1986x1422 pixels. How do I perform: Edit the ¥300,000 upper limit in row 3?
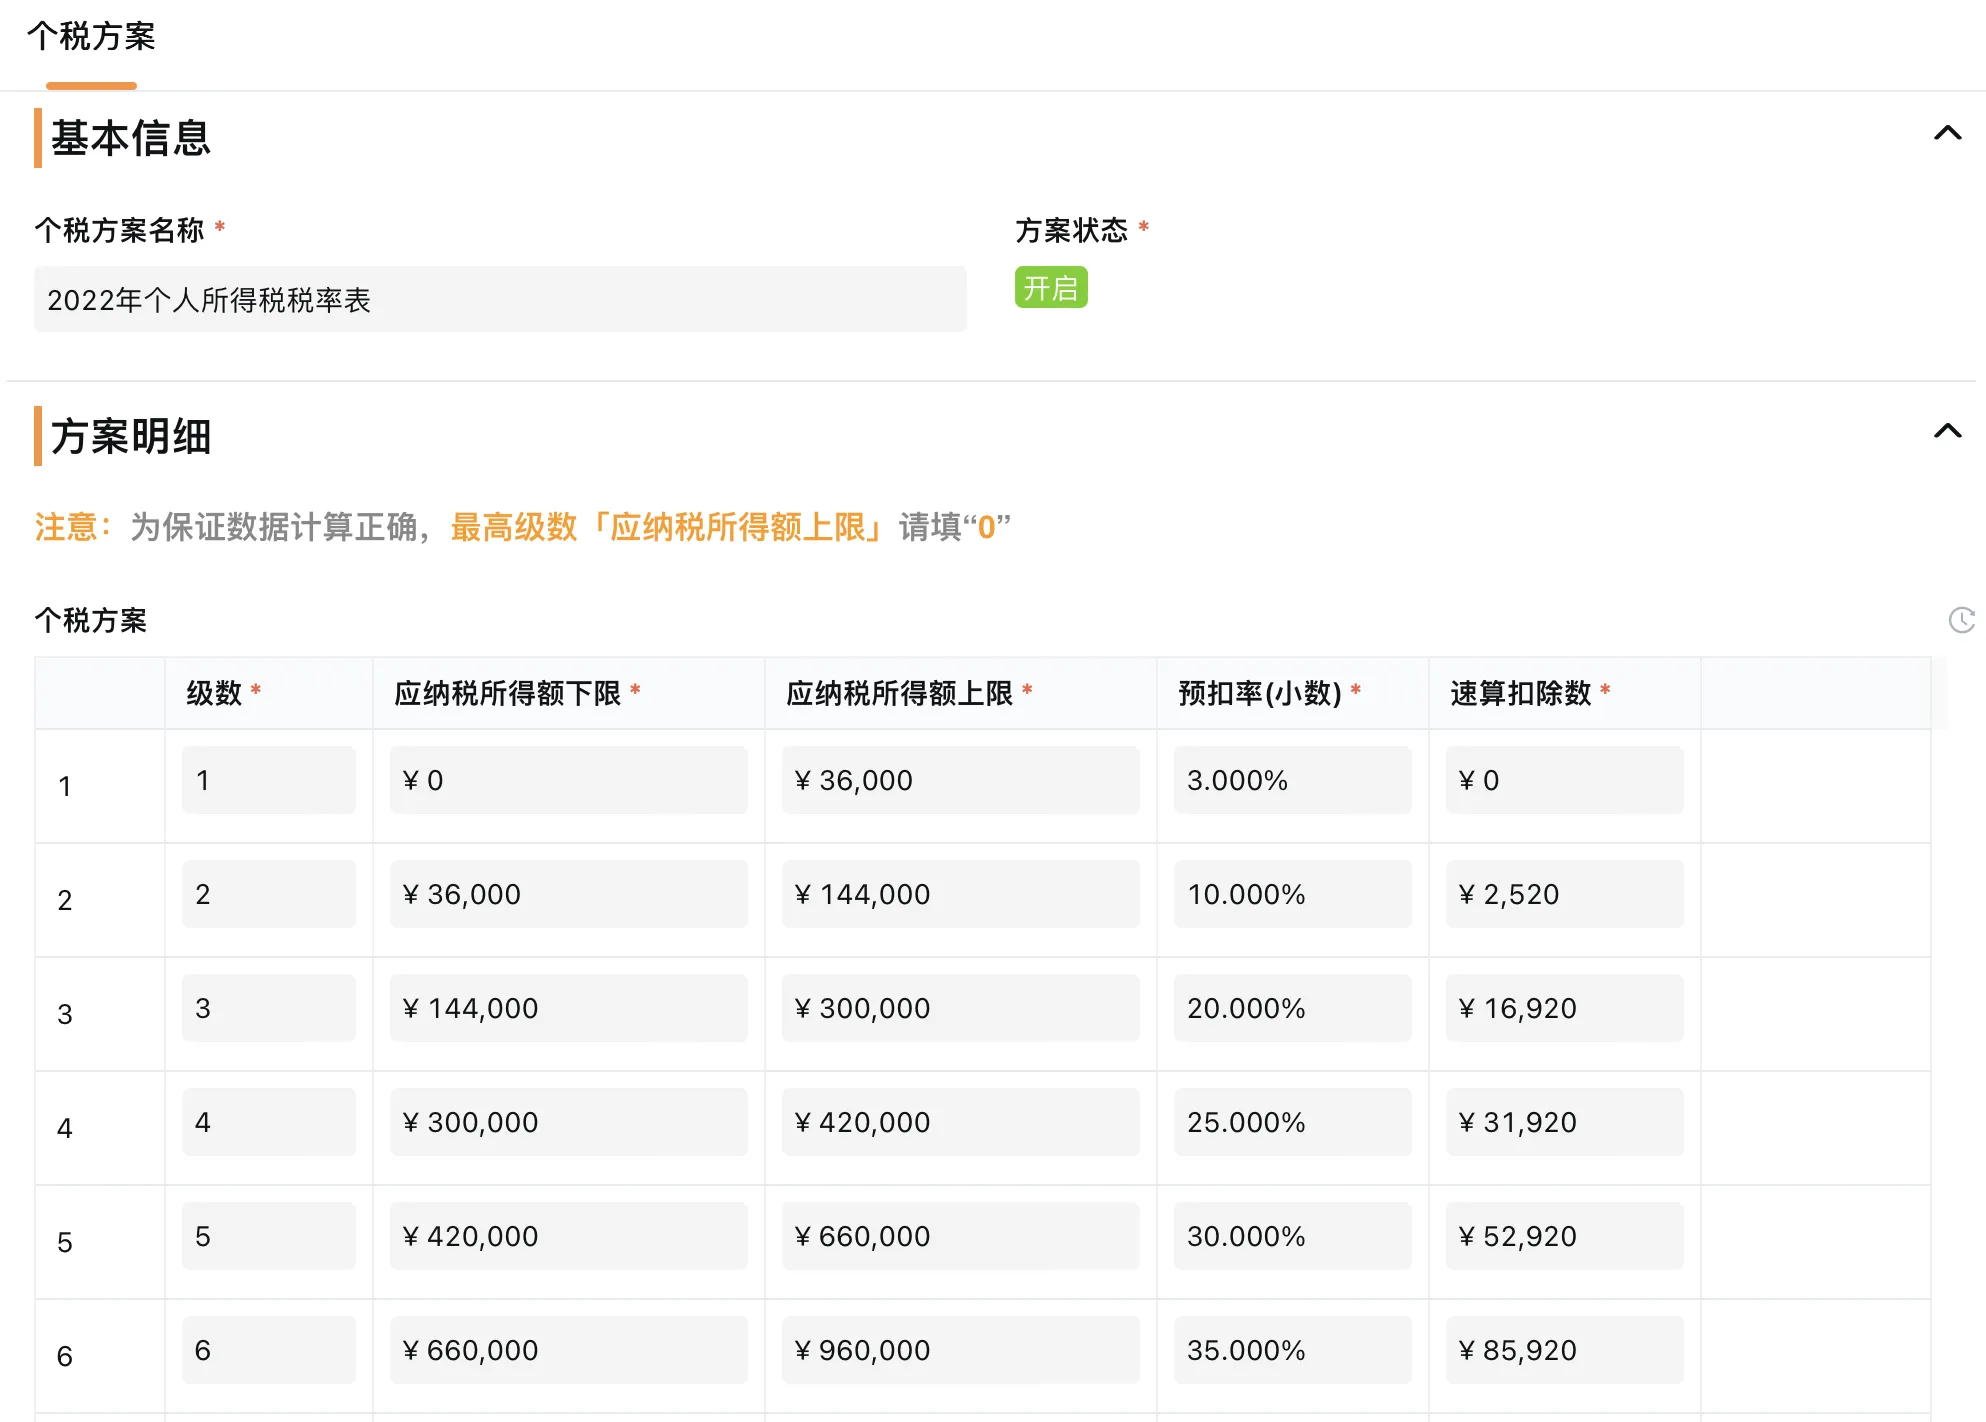pos(960,1008)
